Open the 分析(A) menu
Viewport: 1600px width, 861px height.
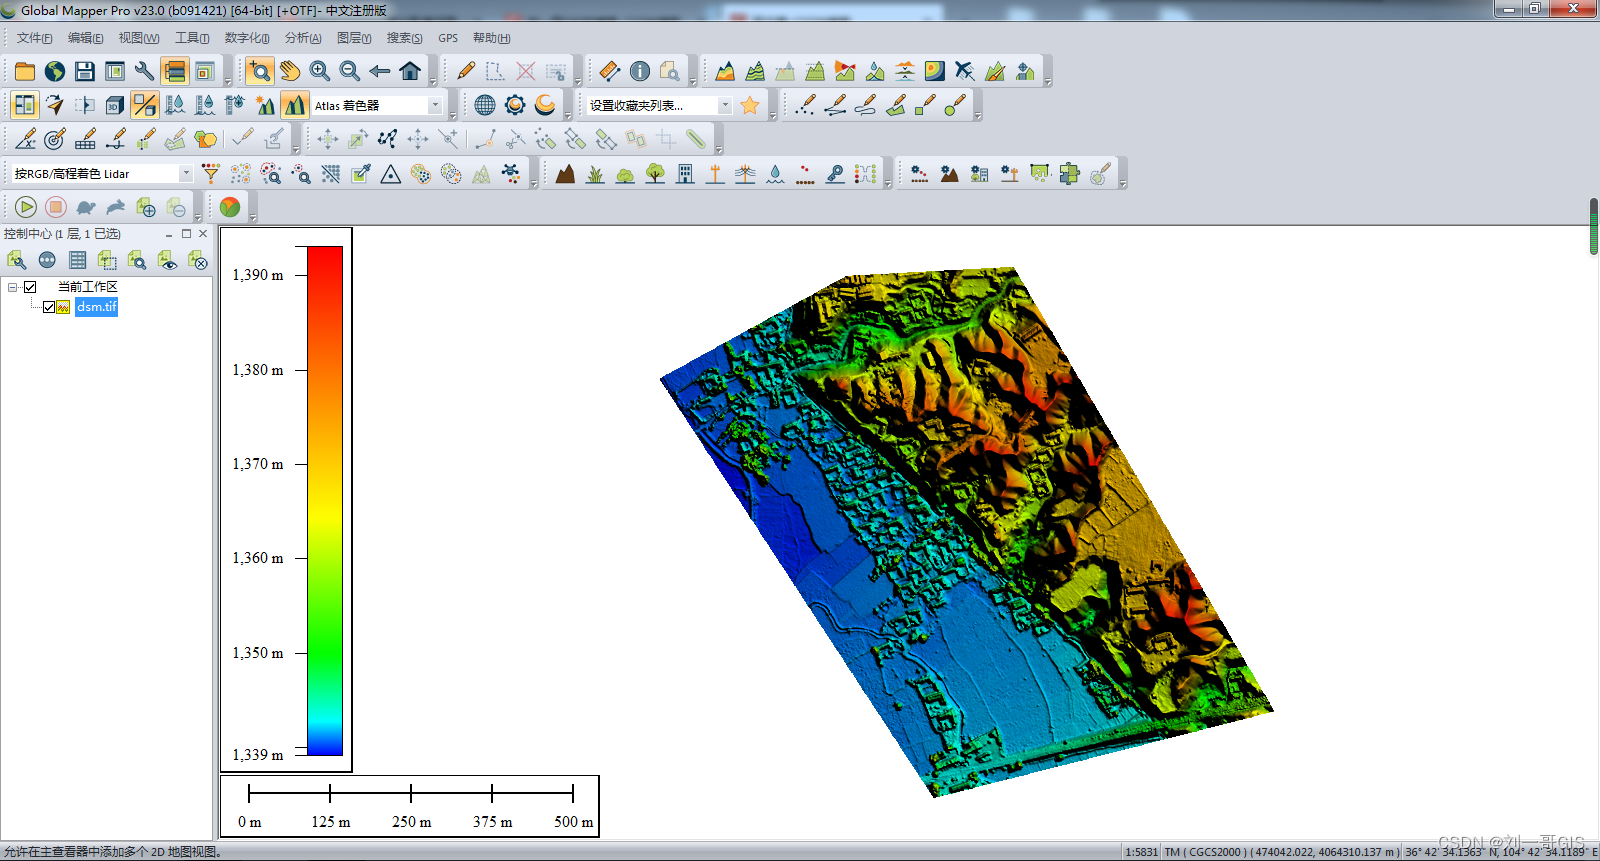(303, 38)
